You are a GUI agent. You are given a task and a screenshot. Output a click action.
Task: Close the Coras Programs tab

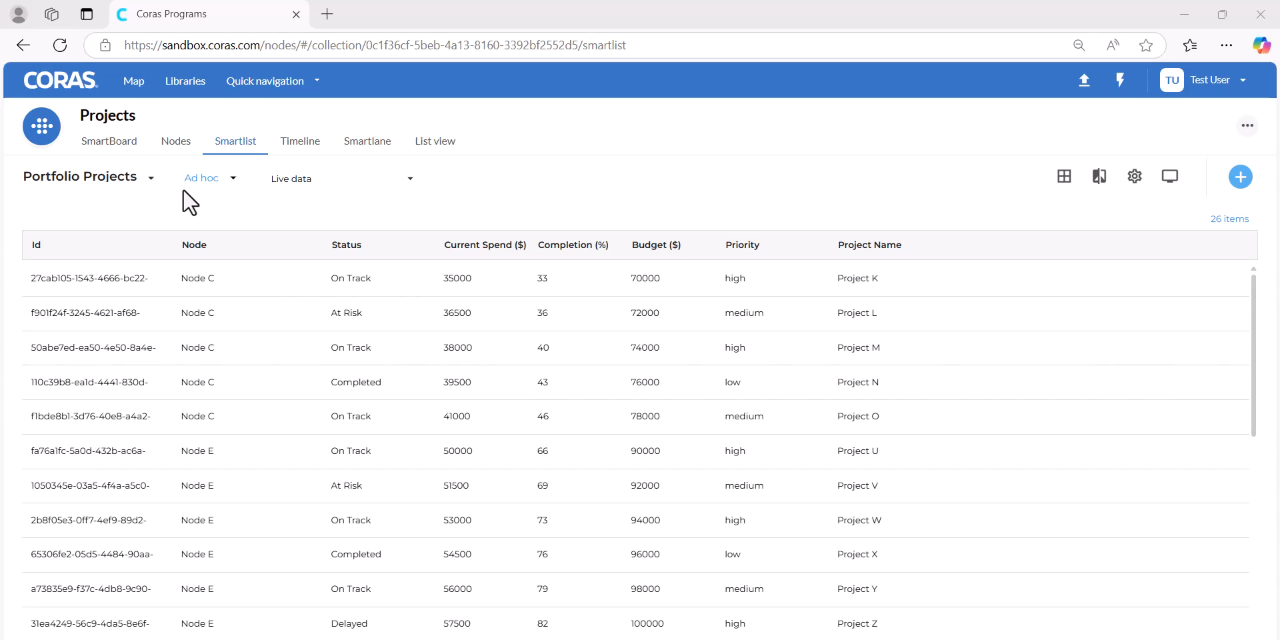[x=296, y=14]
